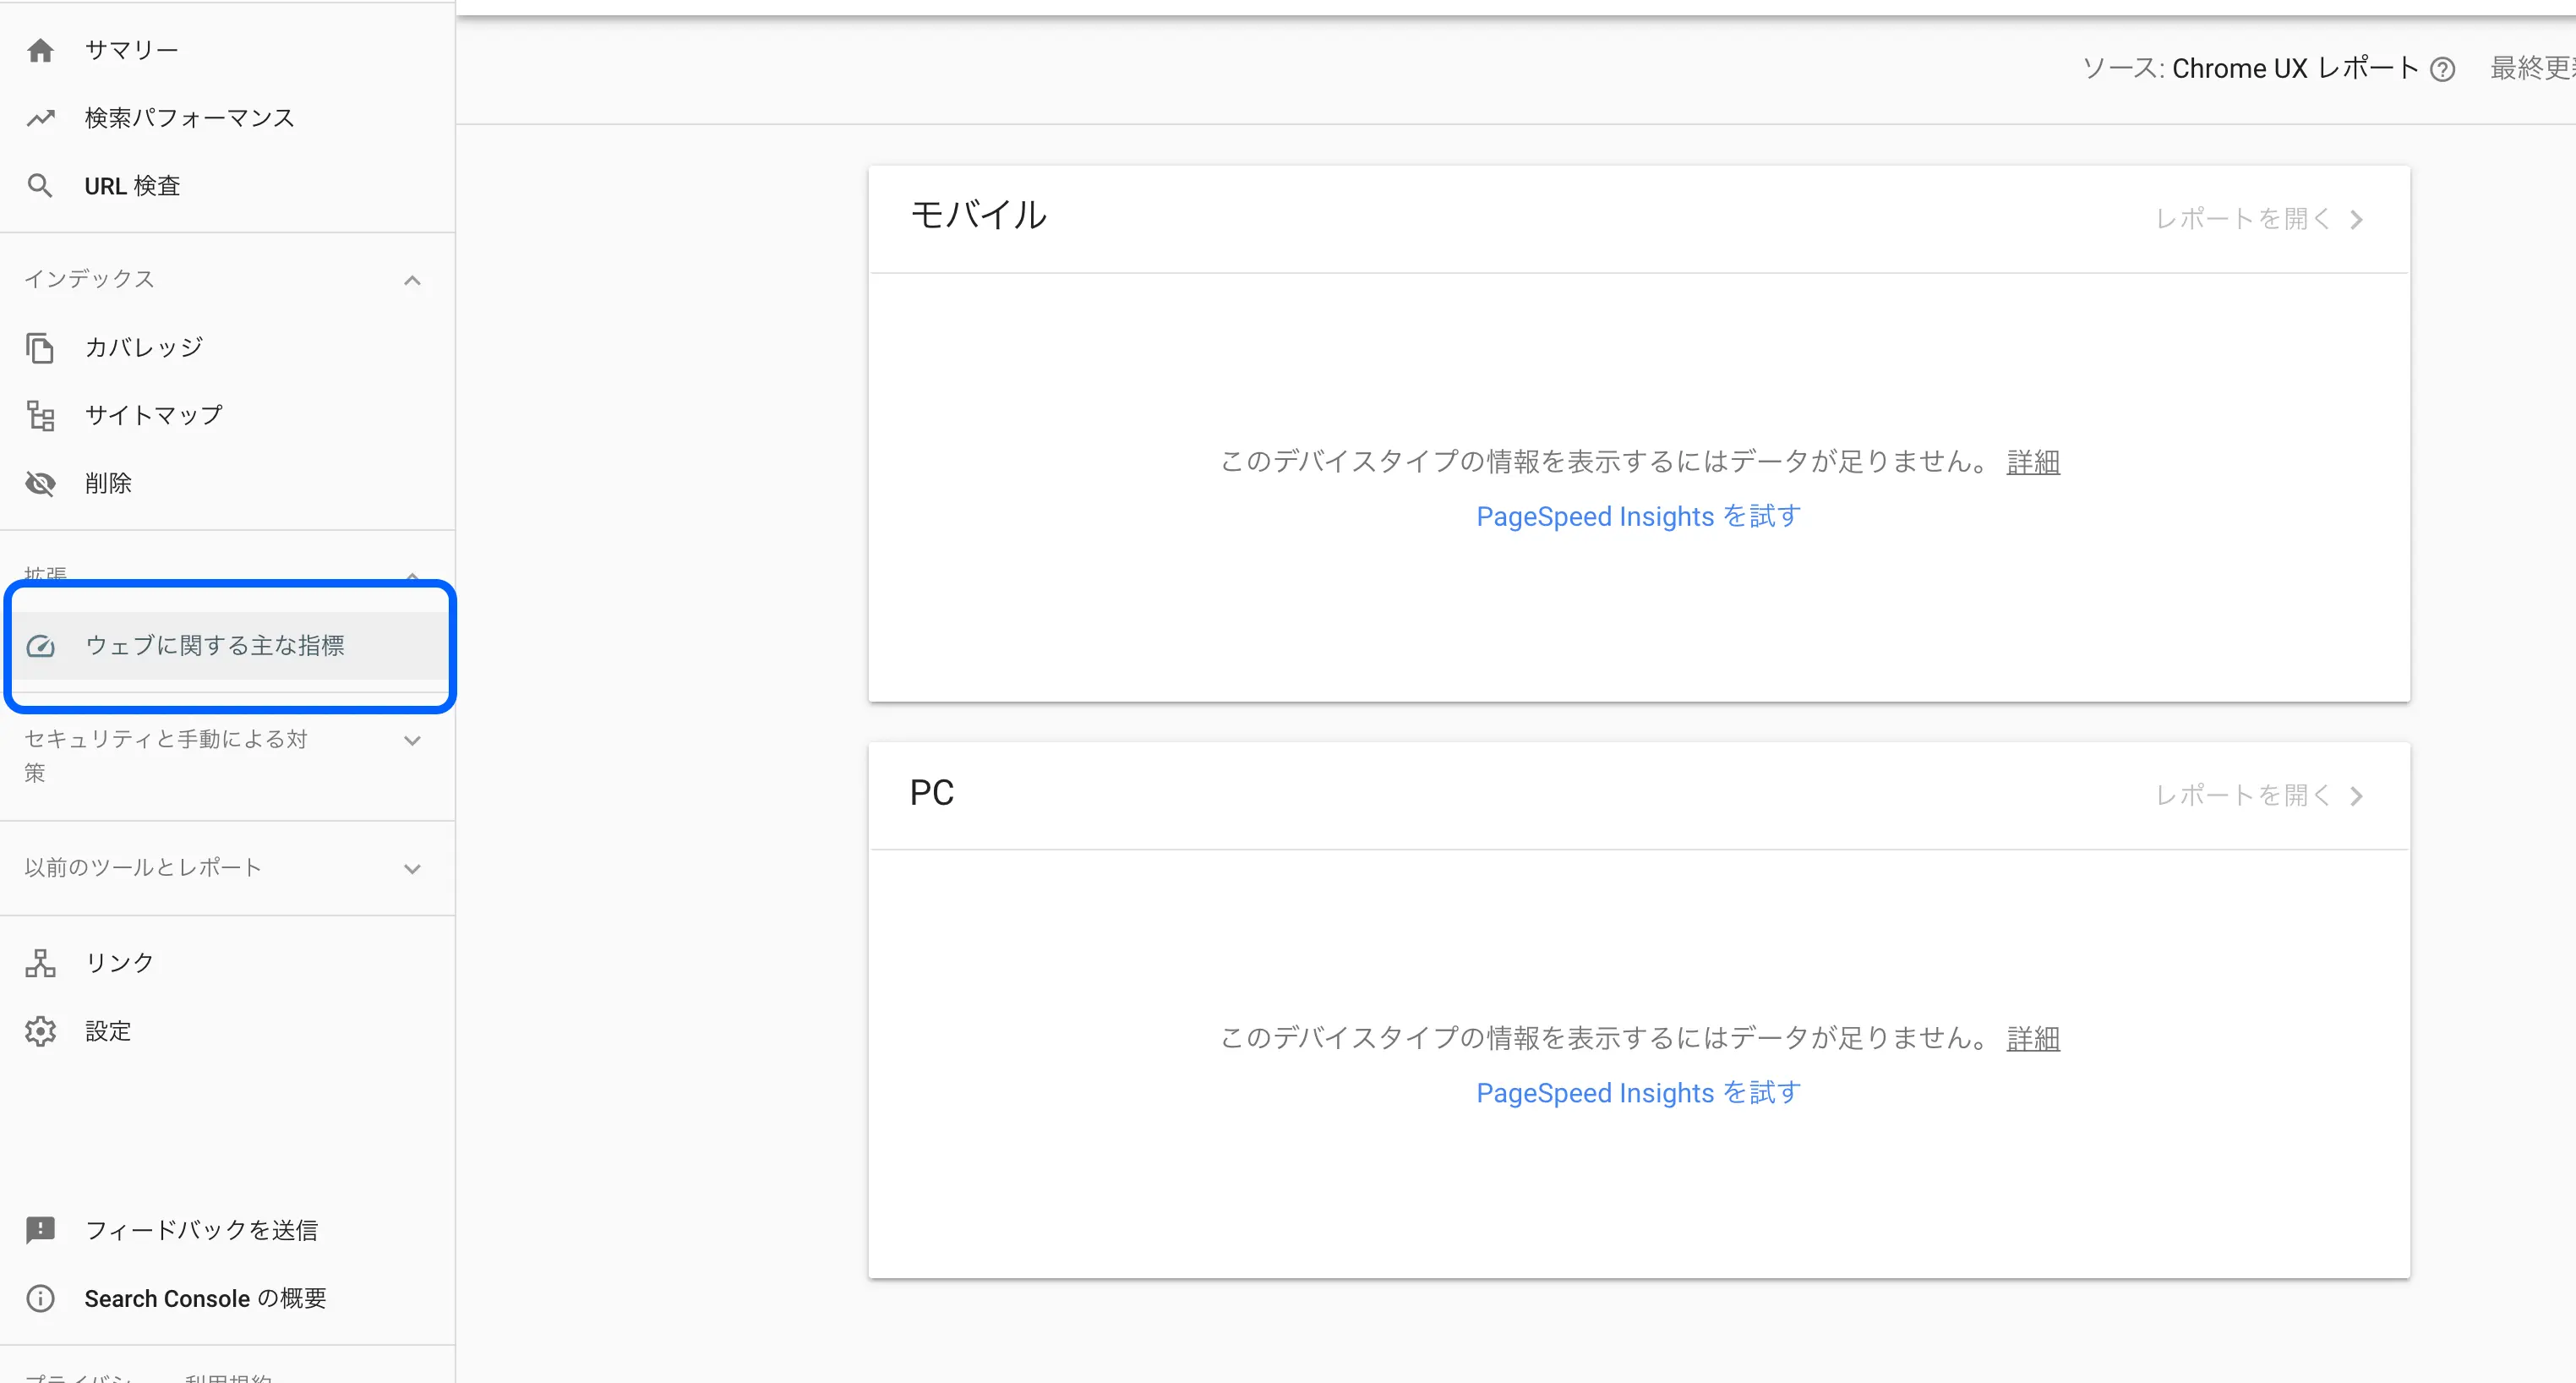2576x1383 pixels.
Task: Open the サマリー page
Action: (228, 50)
